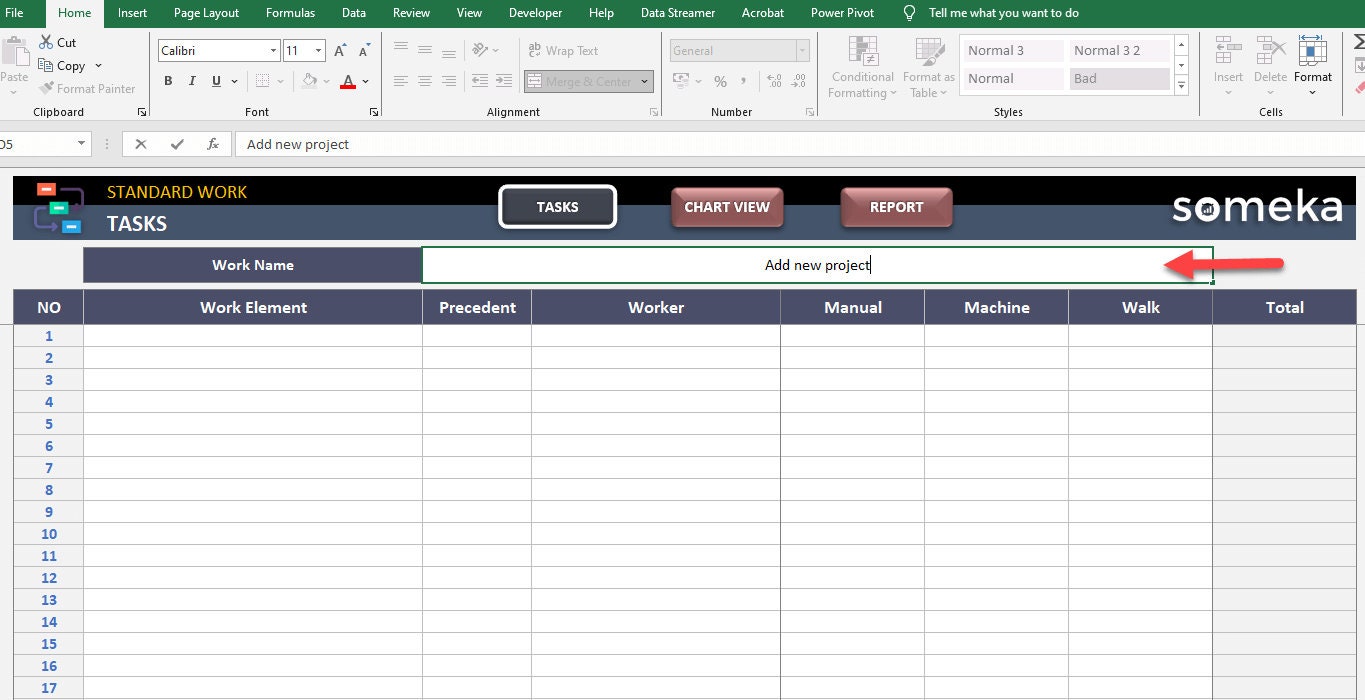
Task: Click the Cut scissors icon
Action: (x=46, y=43)
